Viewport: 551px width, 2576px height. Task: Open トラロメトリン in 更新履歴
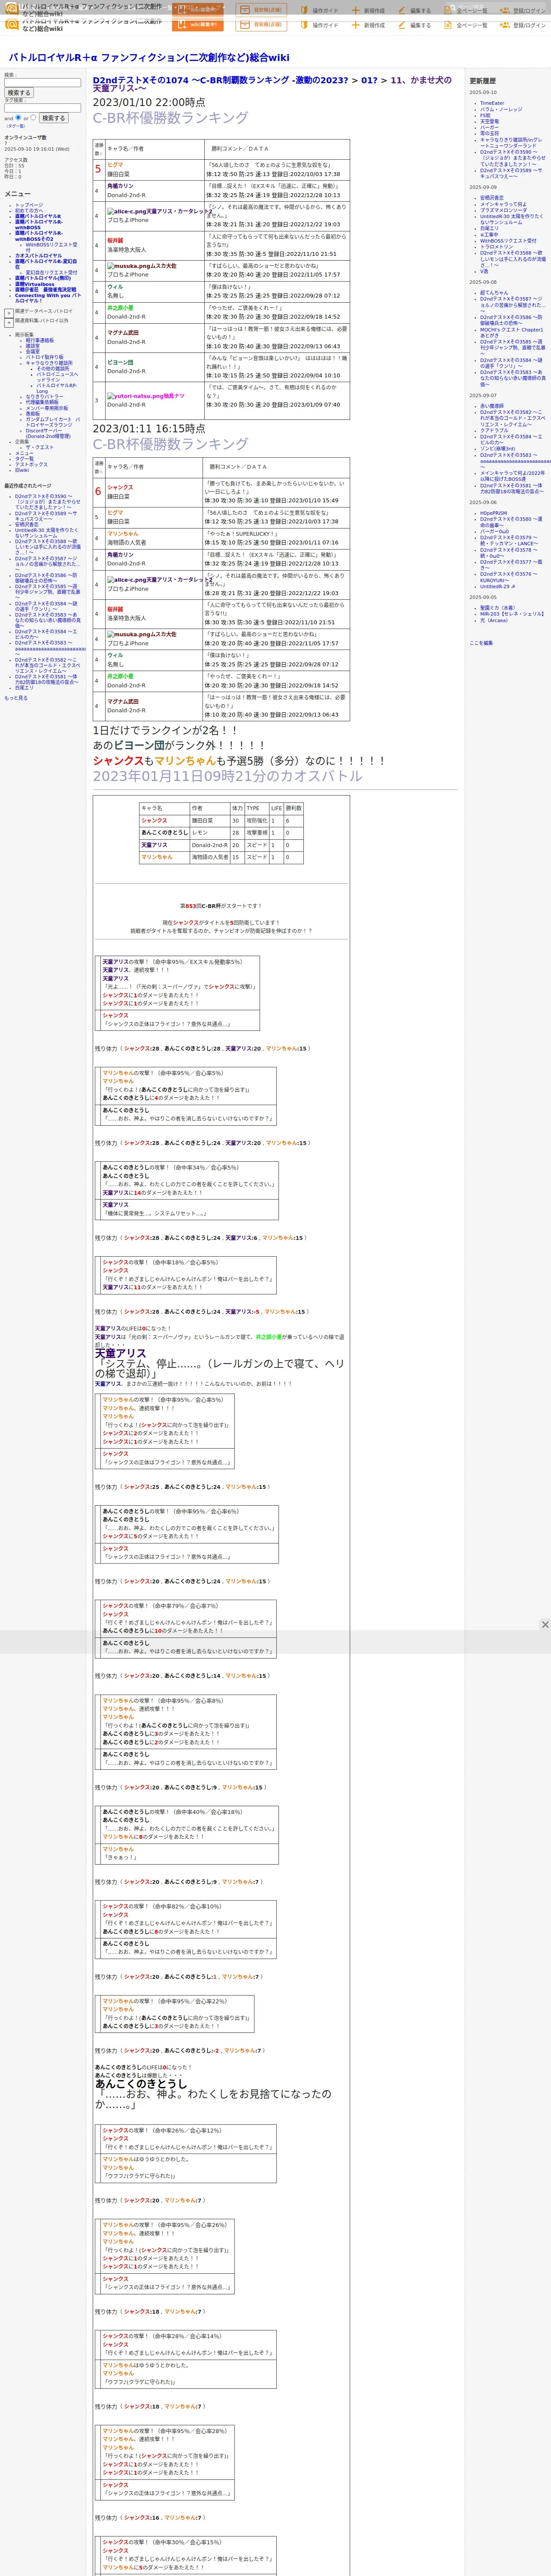click(496, 247)
